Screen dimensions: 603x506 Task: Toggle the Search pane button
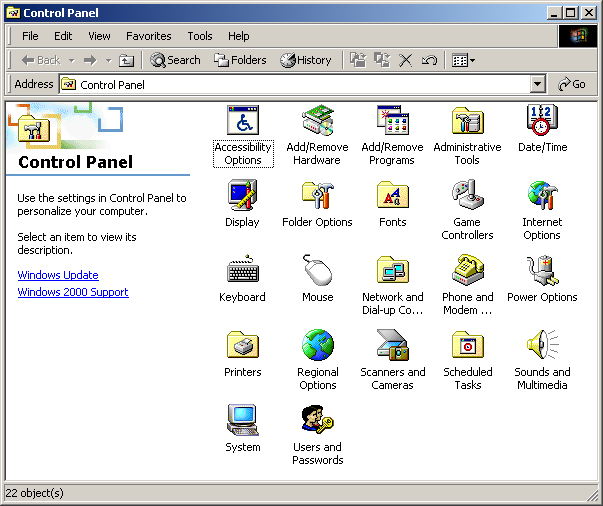pos(175,60)
